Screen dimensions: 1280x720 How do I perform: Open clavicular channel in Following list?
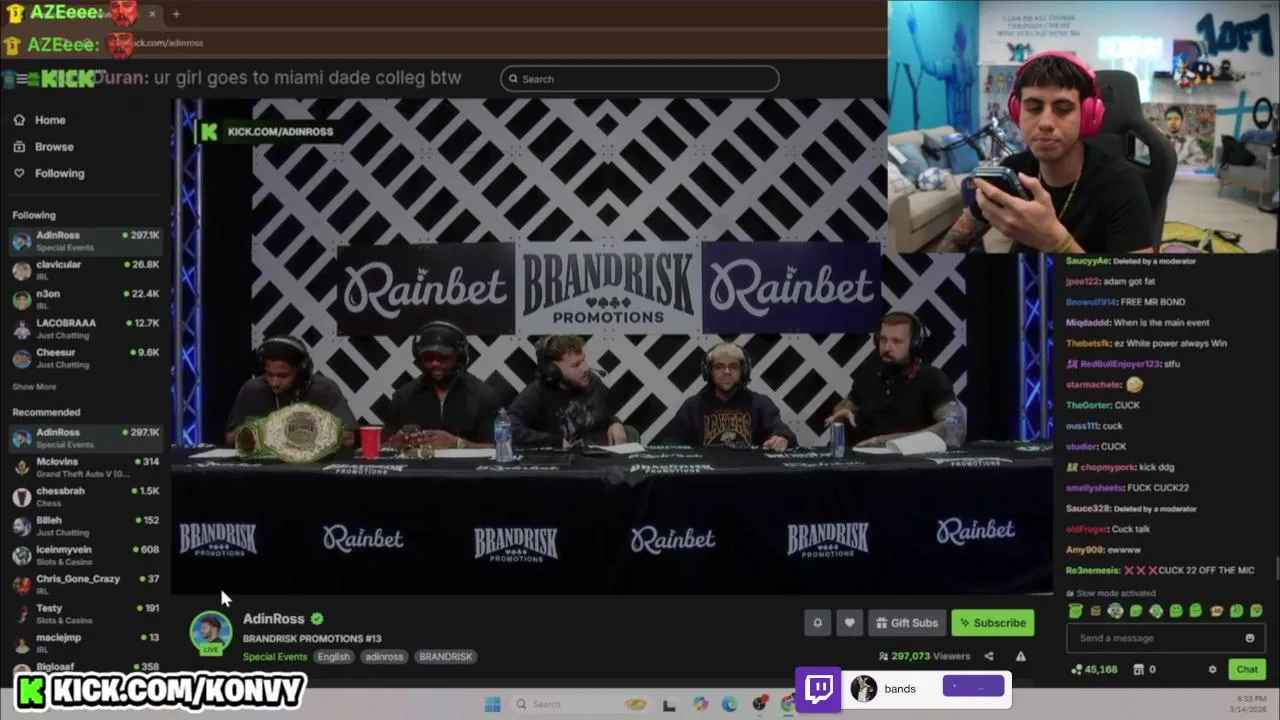pos(86,270)
